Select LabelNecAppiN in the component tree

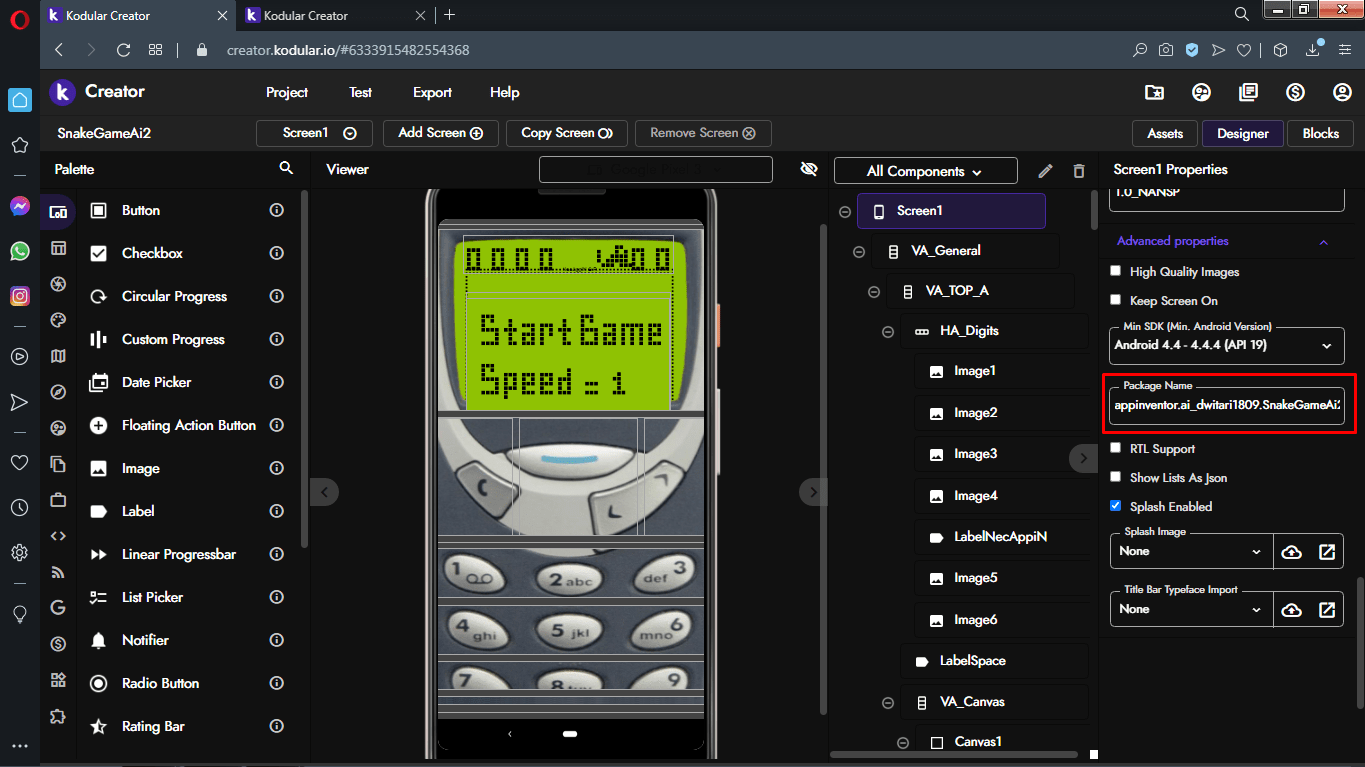[x=1001, y=537]
